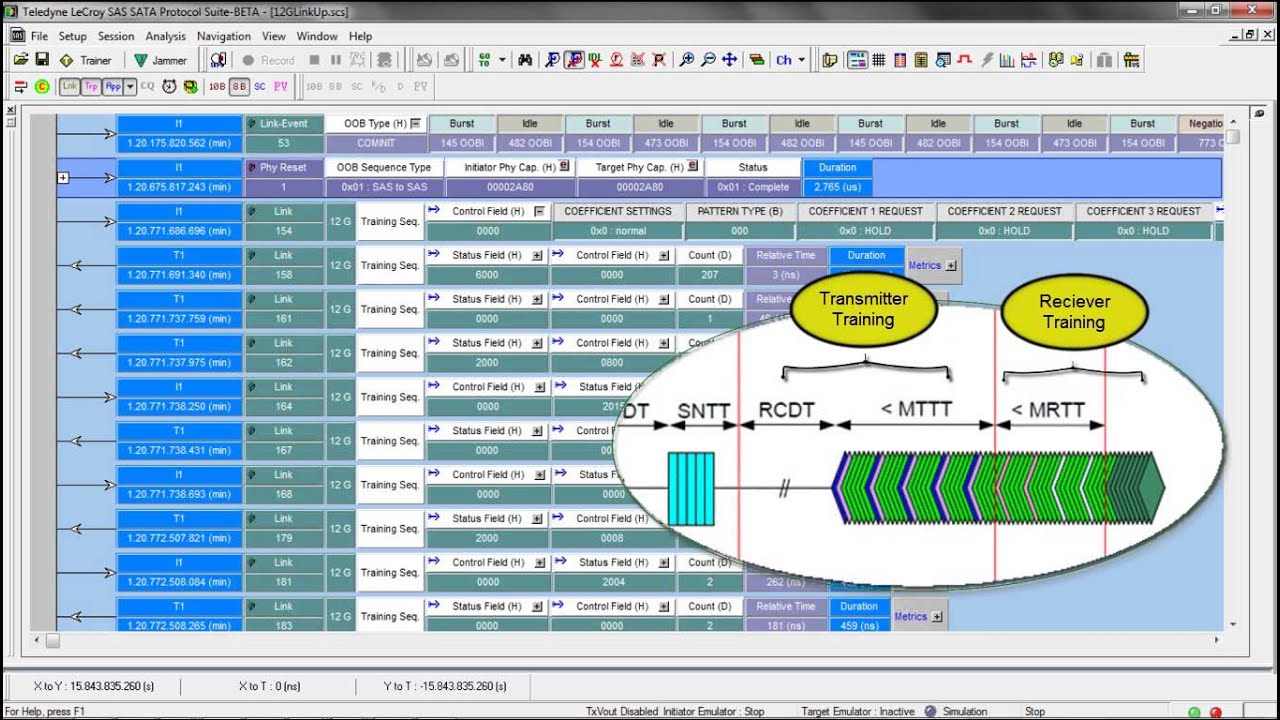
Task: Open the Navigation menu
Action: coord(224,36)
